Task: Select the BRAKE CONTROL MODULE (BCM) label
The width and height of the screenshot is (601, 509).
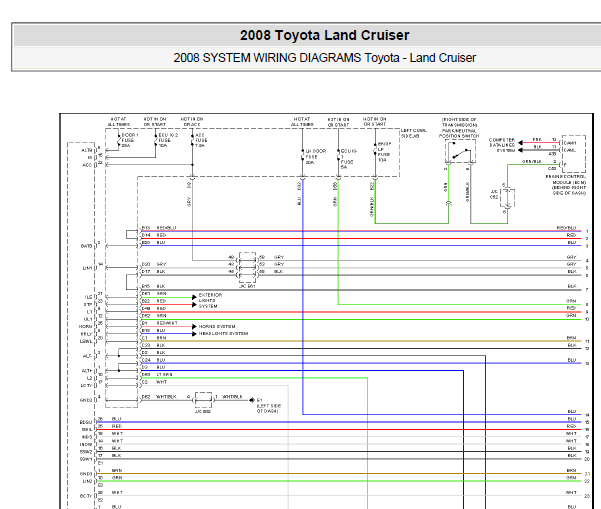Action: point(566,185)
